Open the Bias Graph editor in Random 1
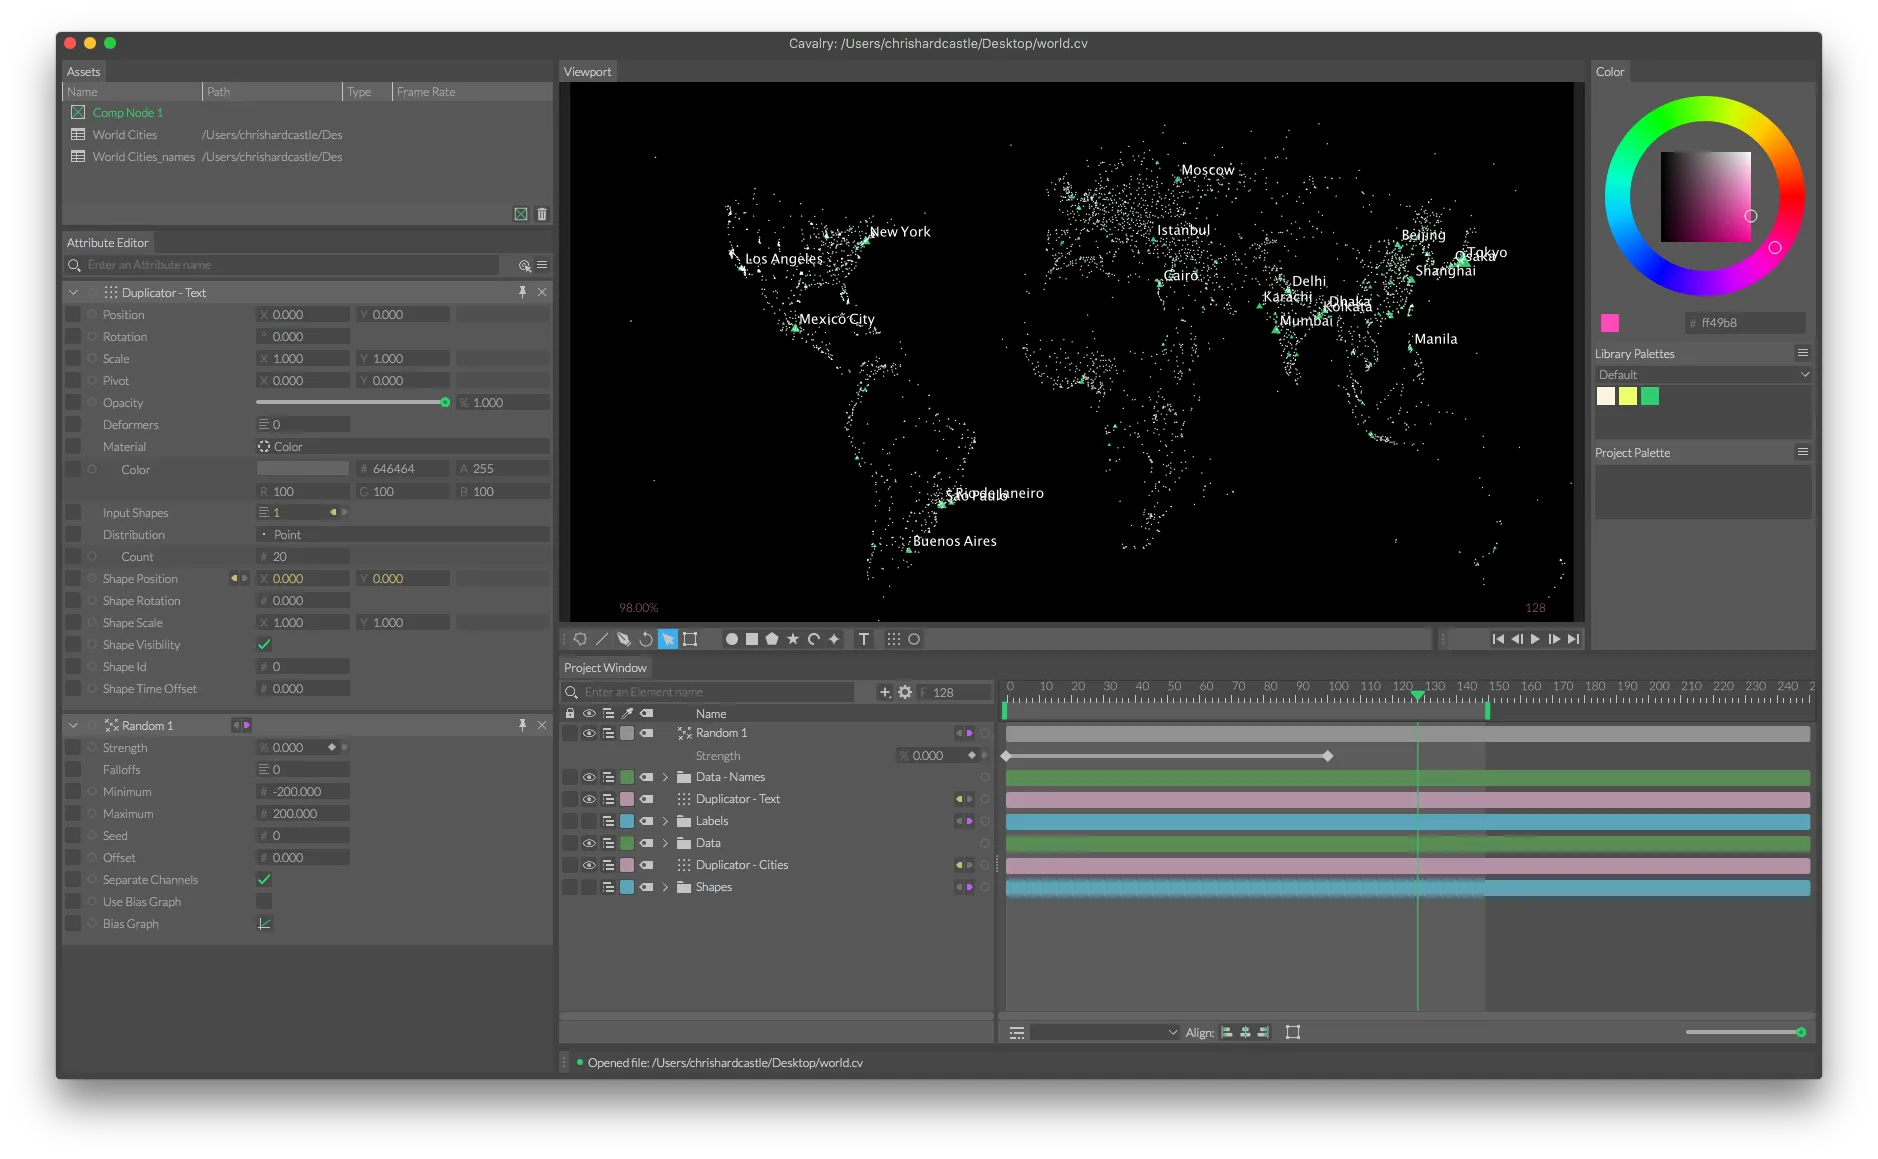Image resolution: width=1878 pixels, height=1159 pixels. 264,923
